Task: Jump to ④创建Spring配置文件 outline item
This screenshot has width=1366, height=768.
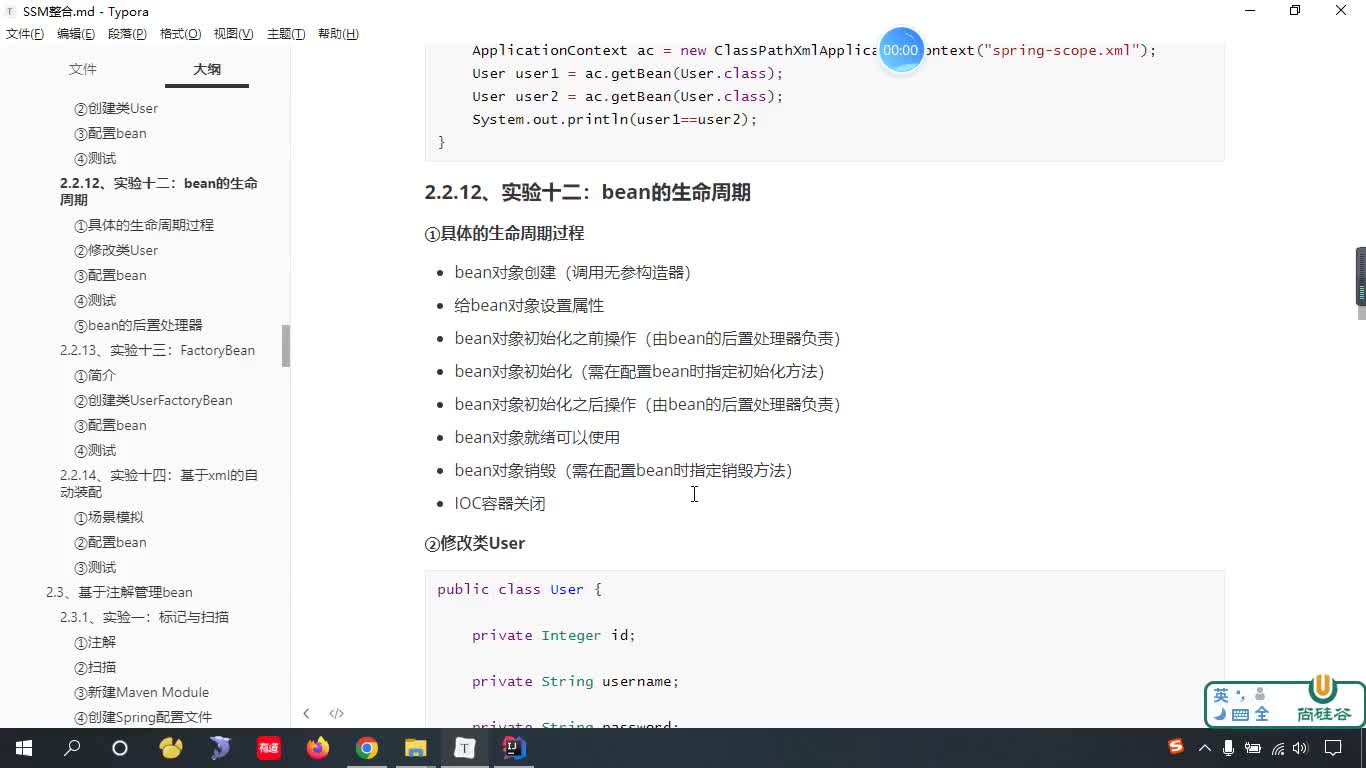Action: [x=143, y=717]
